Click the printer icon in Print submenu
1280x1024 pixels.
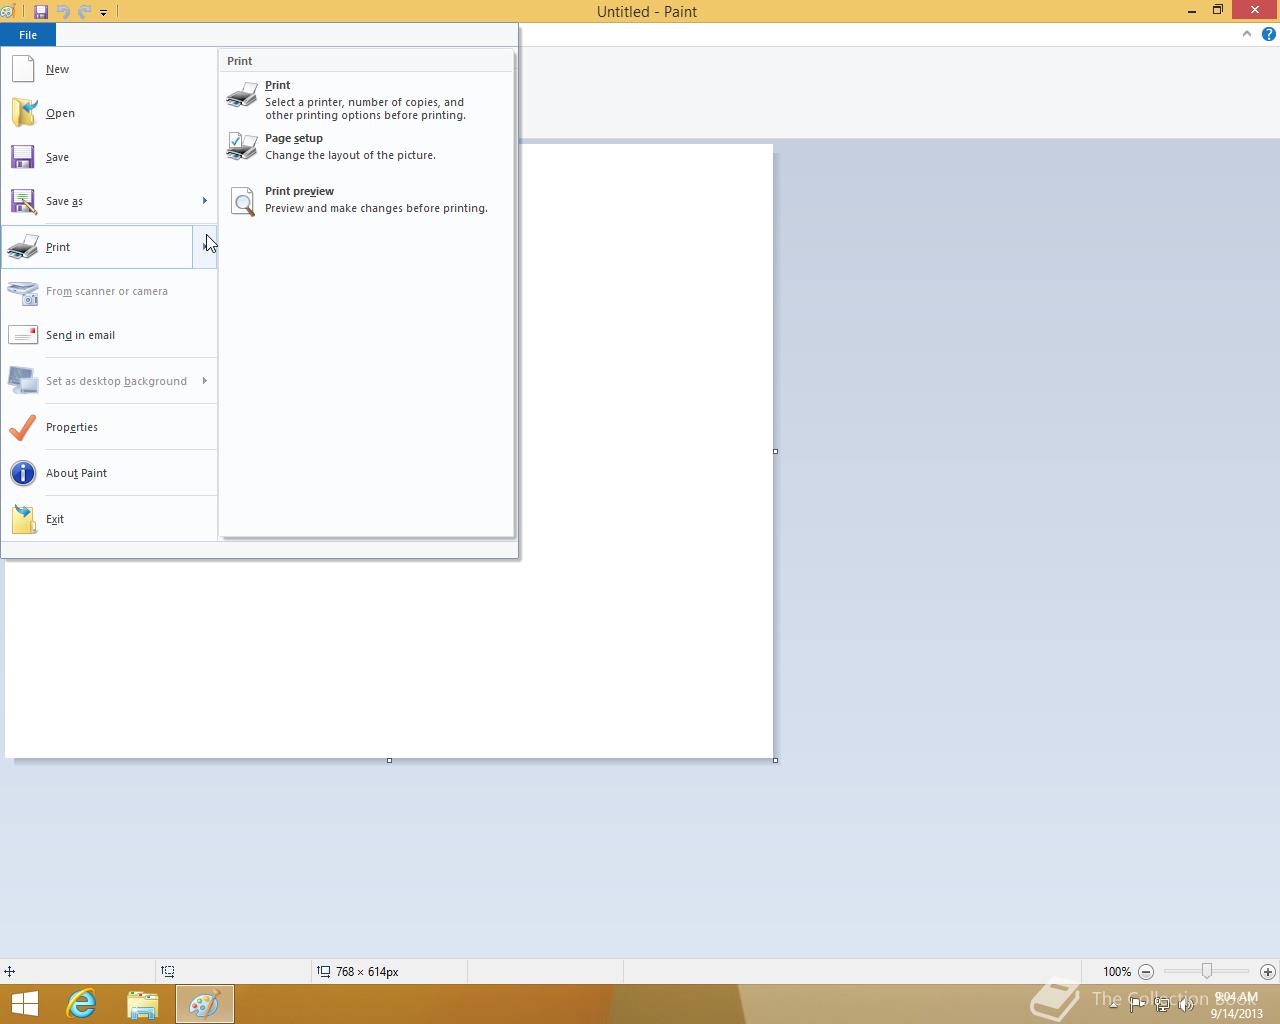point(242,95)
